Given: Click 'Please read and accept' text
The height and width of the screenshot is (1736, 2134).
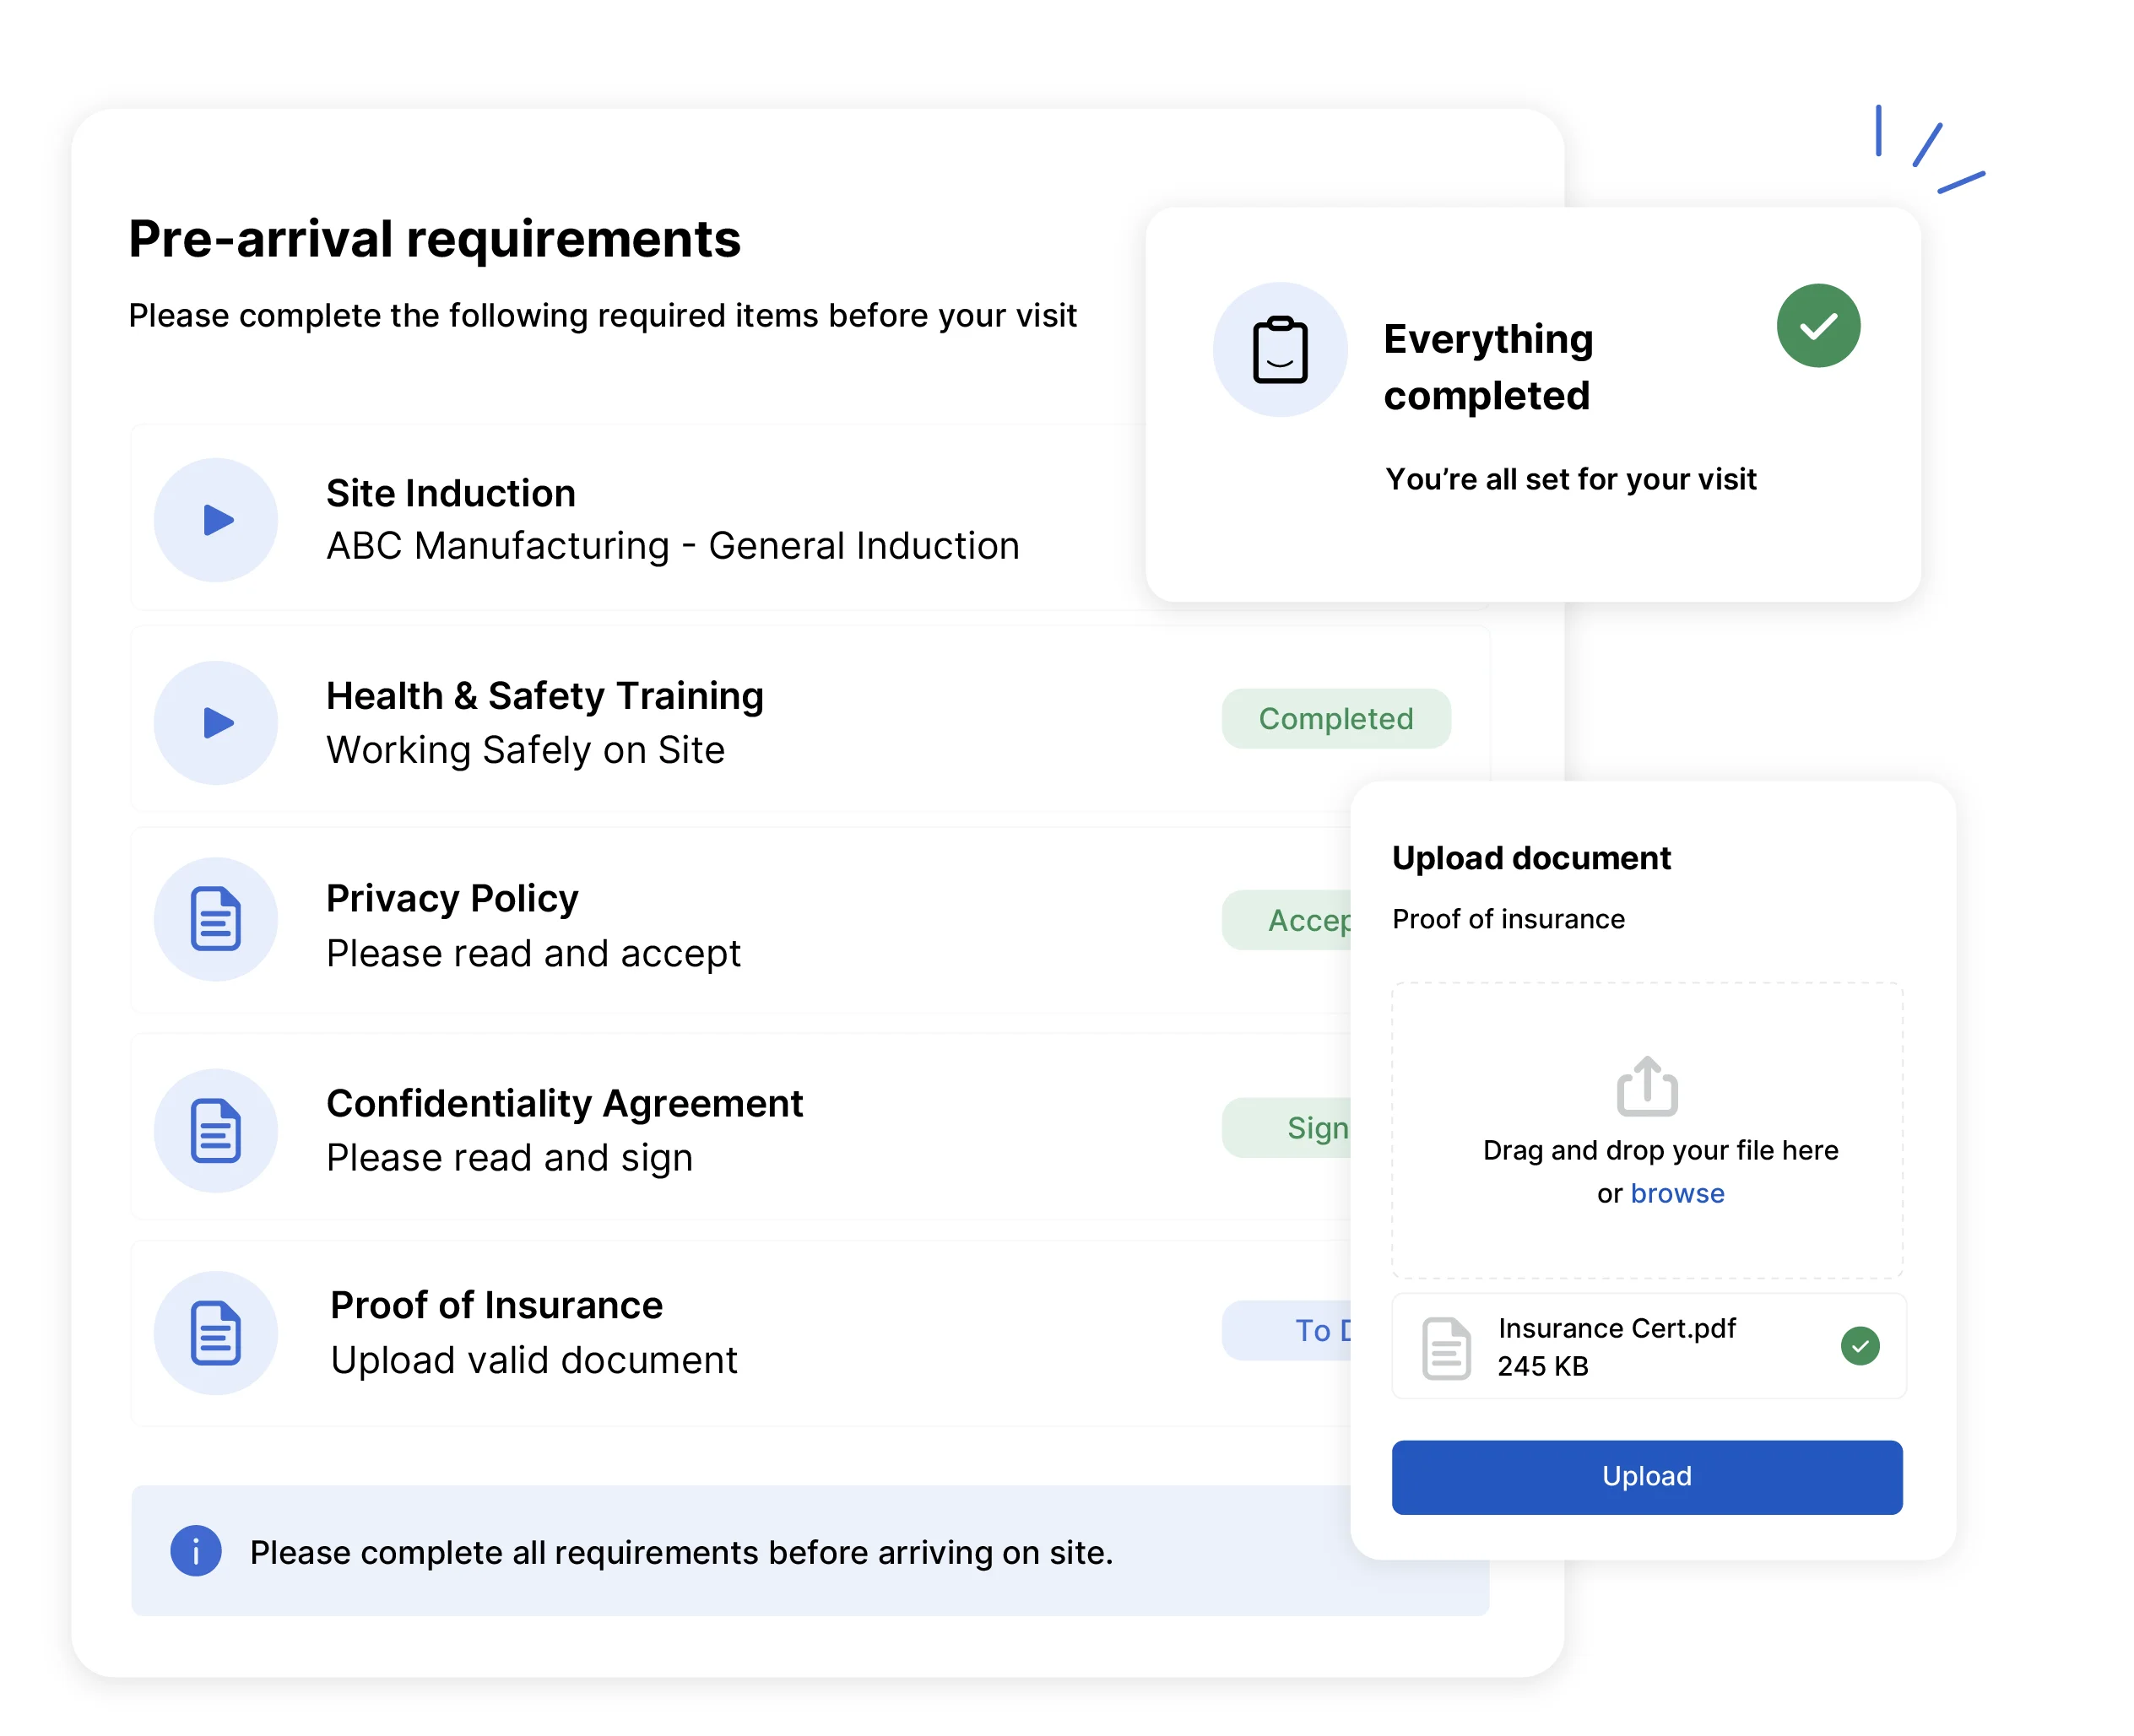Looking at the screenshot, I should coord(533,954).
